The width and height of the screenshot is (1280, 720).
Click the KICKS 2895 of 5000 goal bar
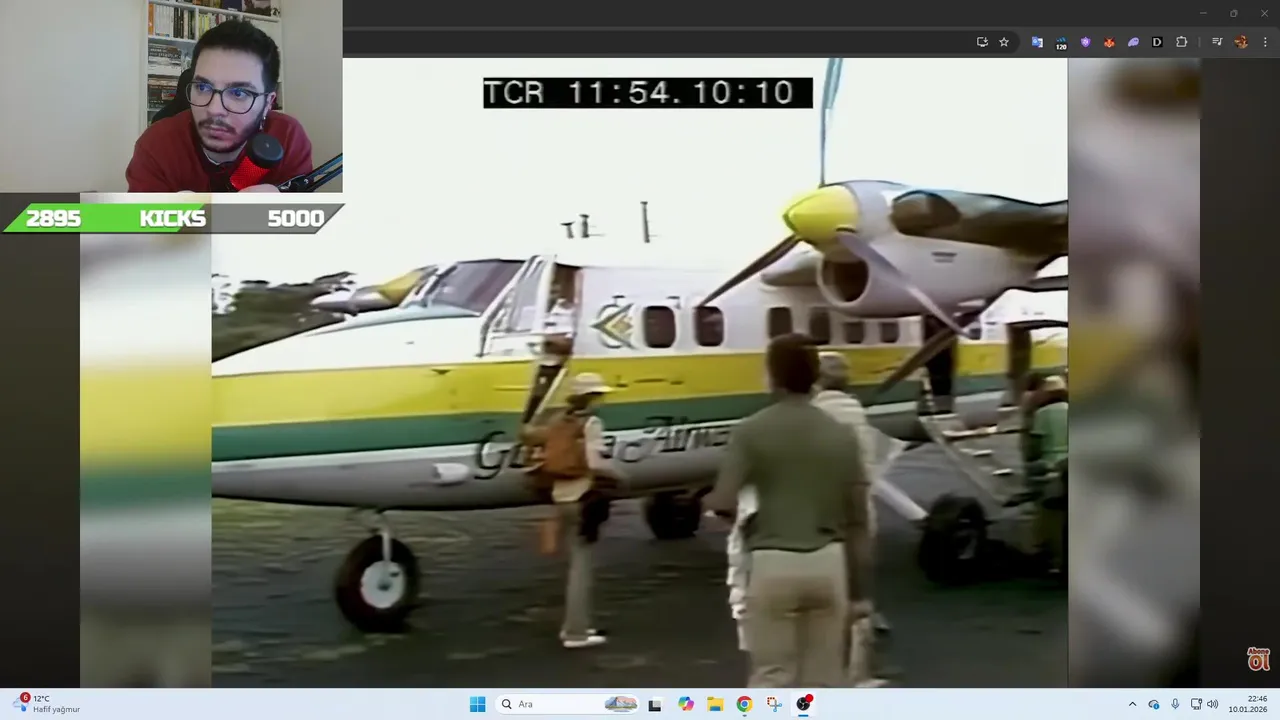click(x=174, y=218)
